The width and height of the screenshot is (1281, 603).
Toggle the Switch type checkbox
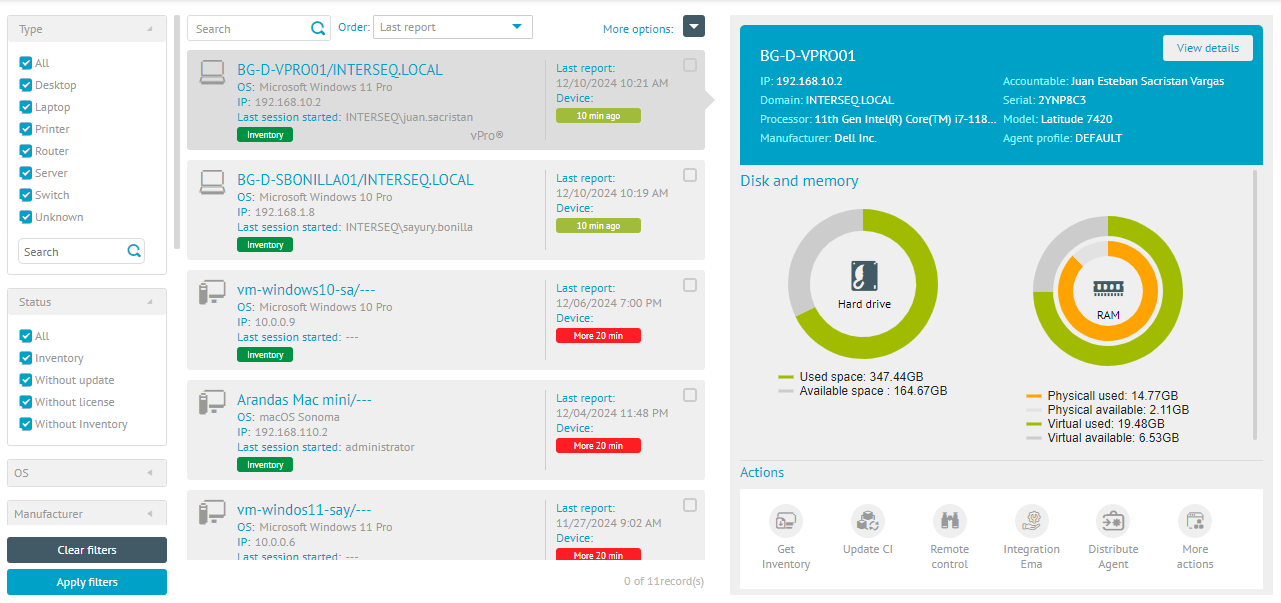click(26, 195)
